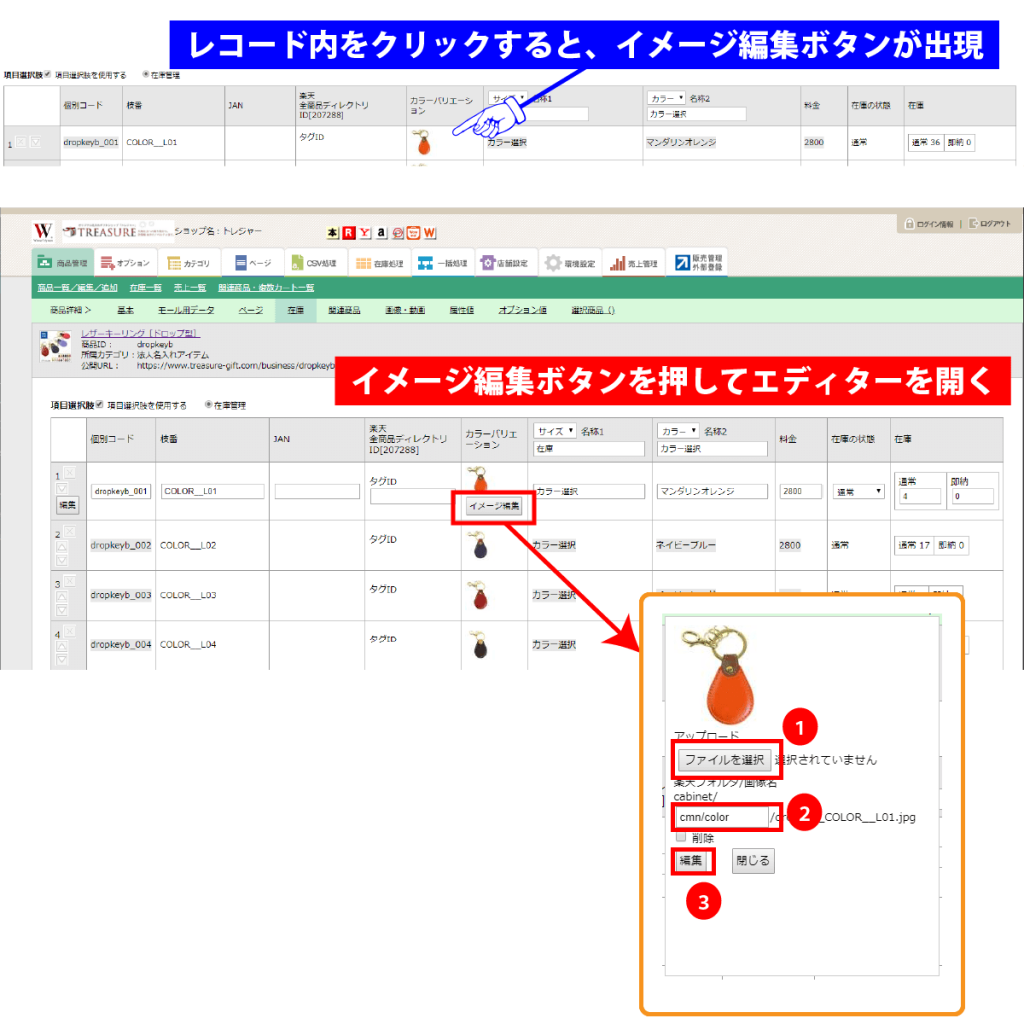The width and height of the screenshot is (1024, 1024).
Task: Click the cmn/color folder input field
Action: click(720, 817)
